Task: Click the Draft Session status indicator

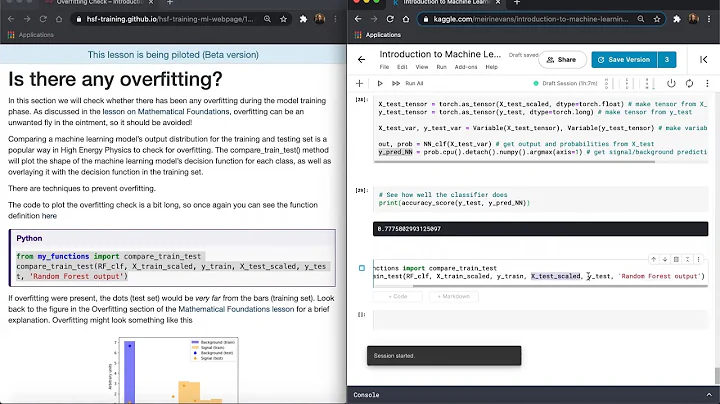Action: (x=565, y=84)
